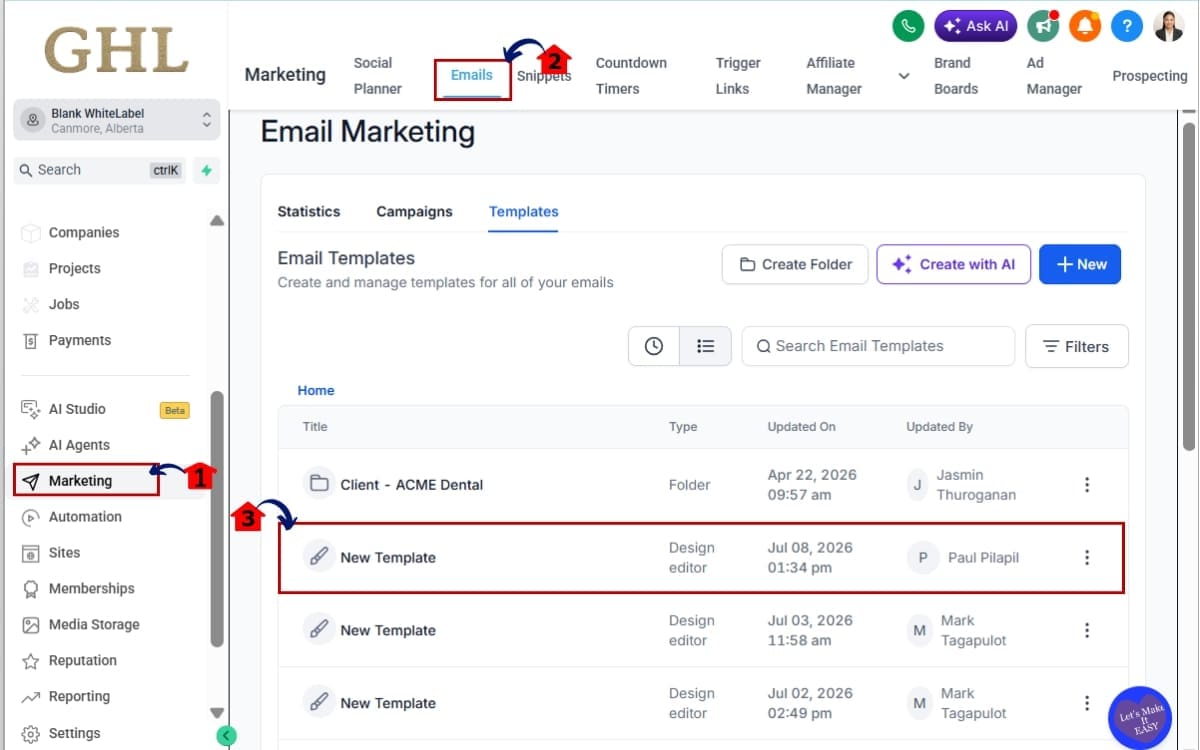Click the blue New button
This screenshot has width=1200, height=750.
(x=1080, y=264)
